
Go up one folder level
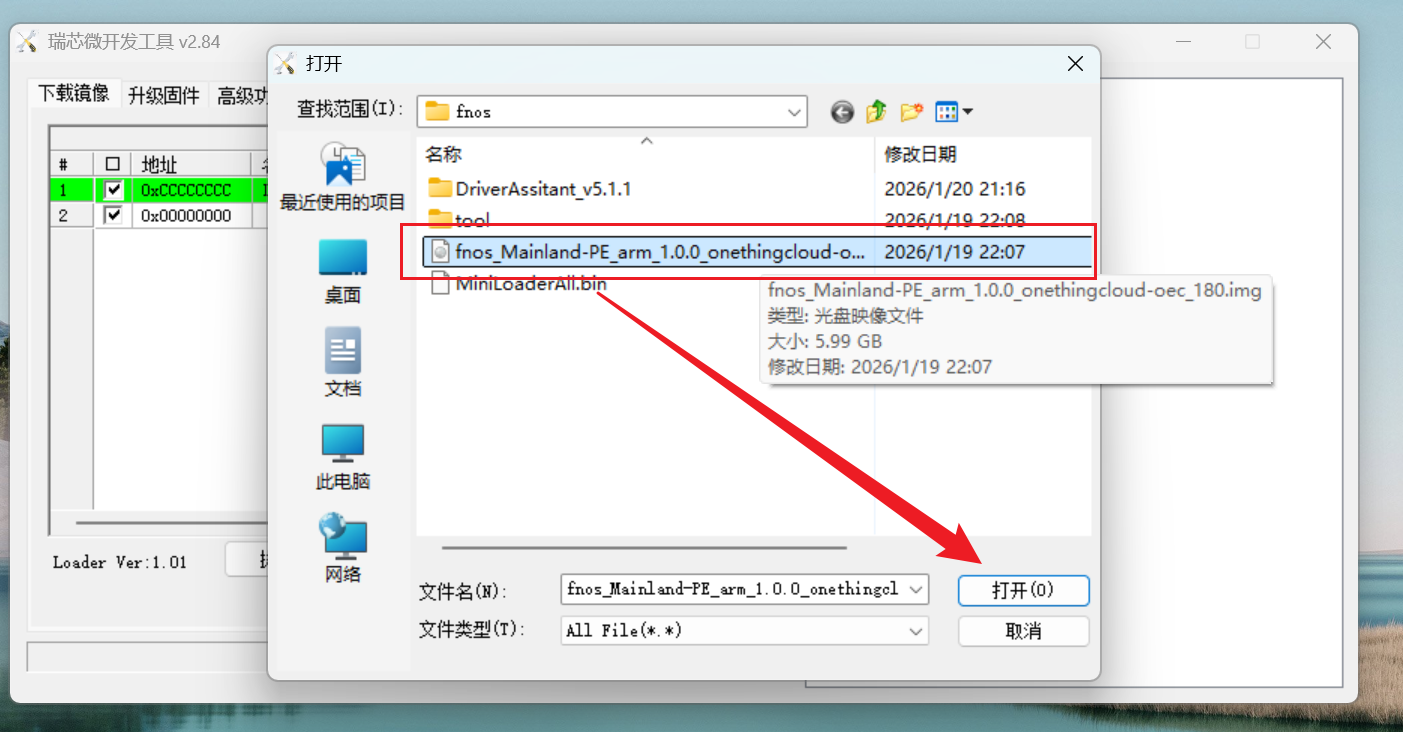(x=876, y=112)
